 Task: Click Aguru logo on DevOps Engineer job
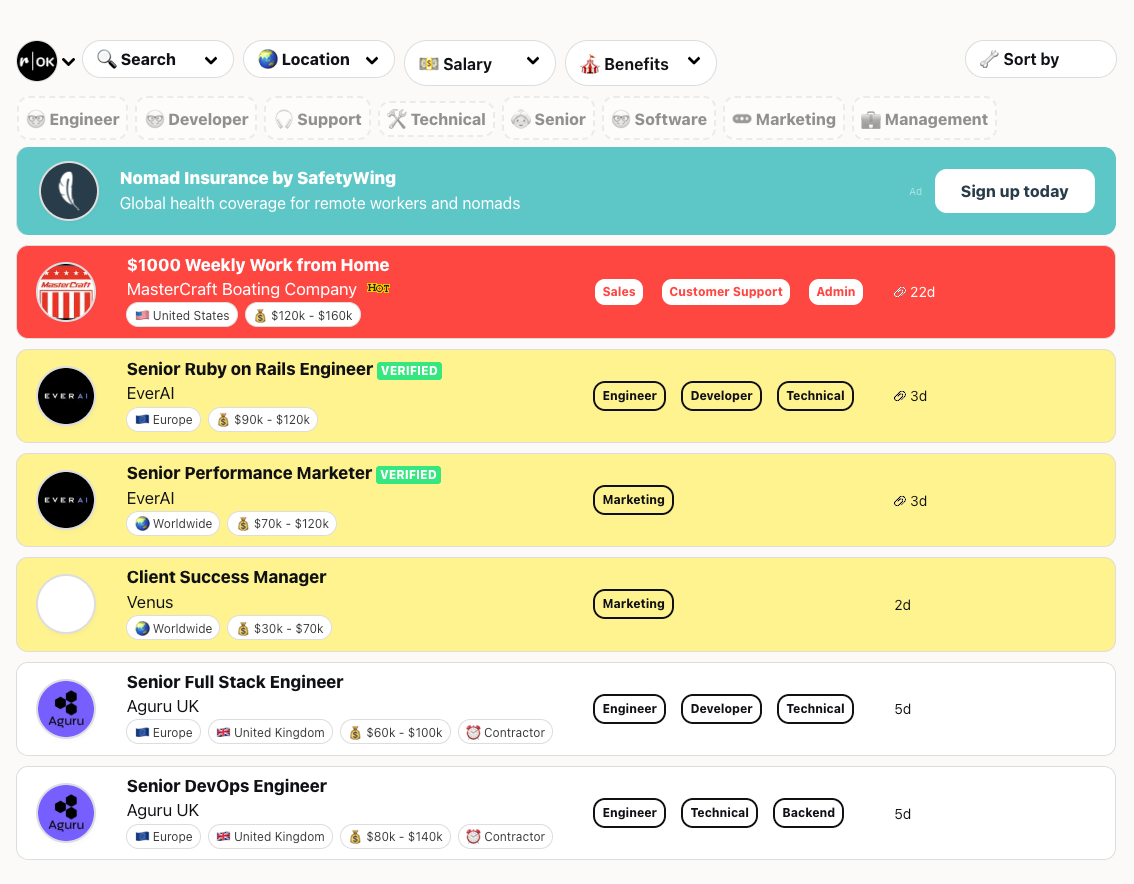(x=66, y=813)
